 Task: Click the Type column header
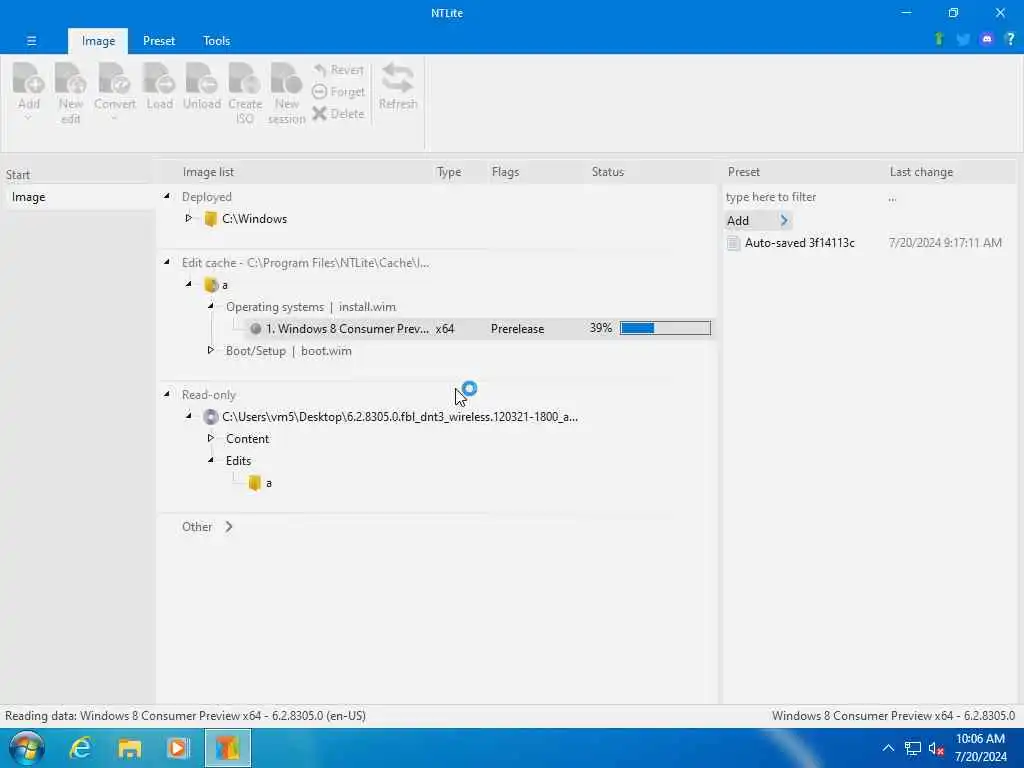tap(449, 172)
